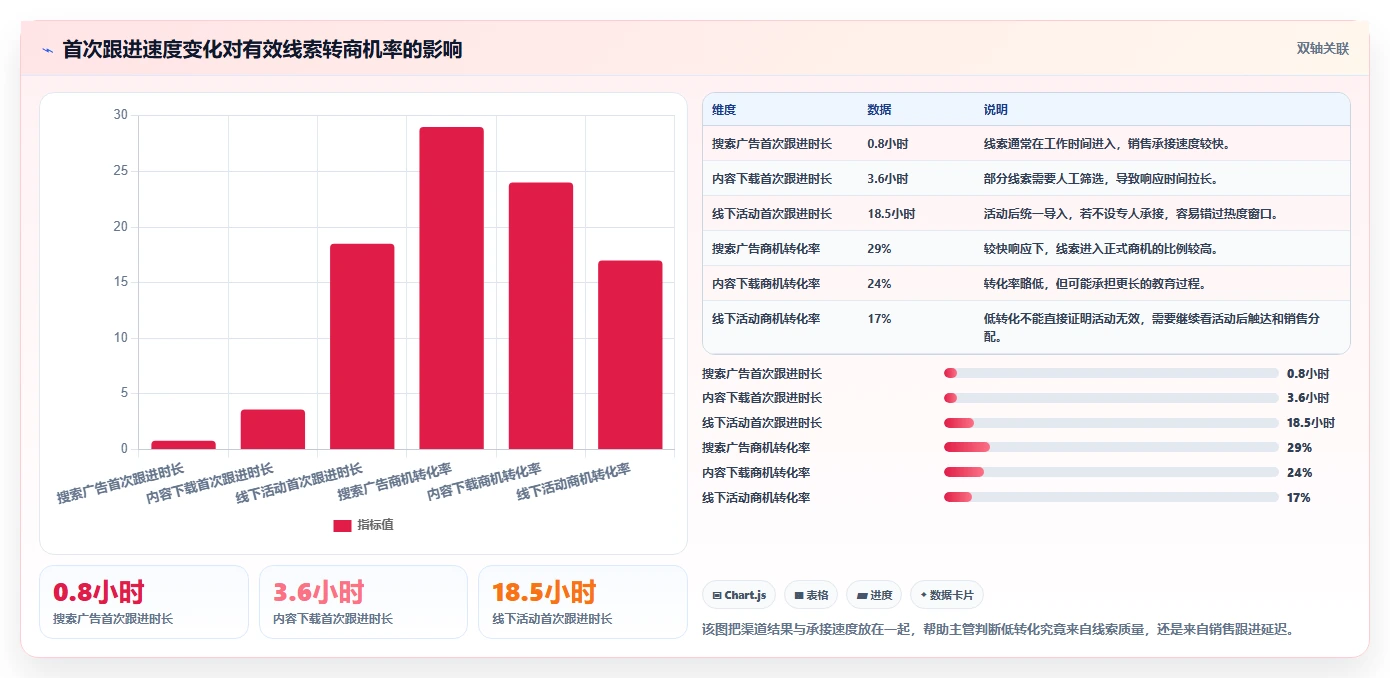Click the 0.8小时 progress bar

[x=1111, y=373]
